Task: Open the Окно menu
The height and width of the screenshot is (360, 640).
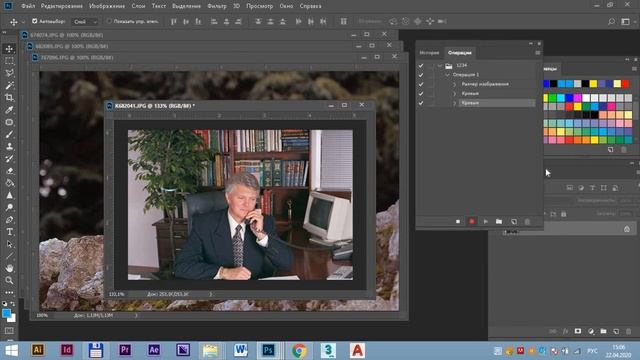Action: click(286, 6)
